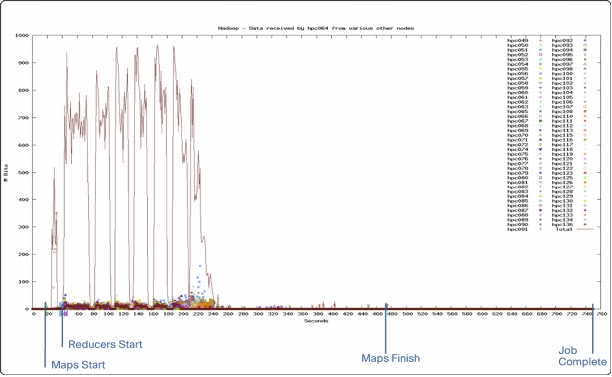Click the "Maps Finish" annotation label
Viewport: 612px width, 377px height.
point(390,358)
